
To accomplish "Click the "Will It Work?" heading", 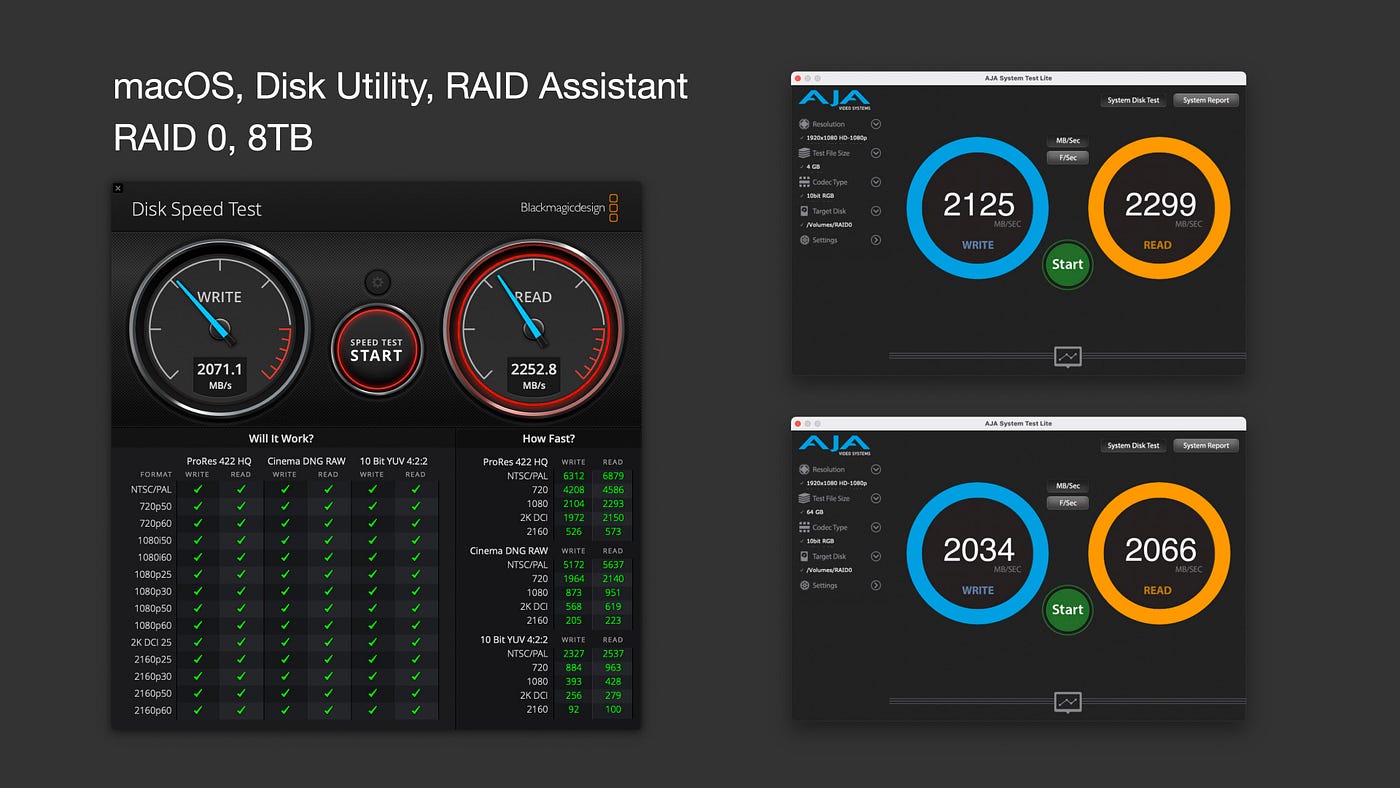I will pos(281,438).
